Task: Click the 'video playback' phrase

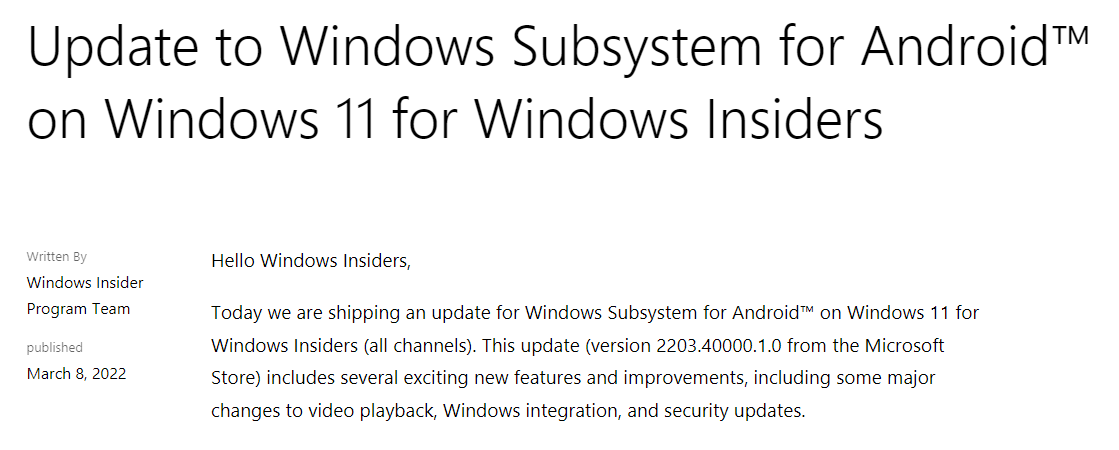Action: point(382,410)
